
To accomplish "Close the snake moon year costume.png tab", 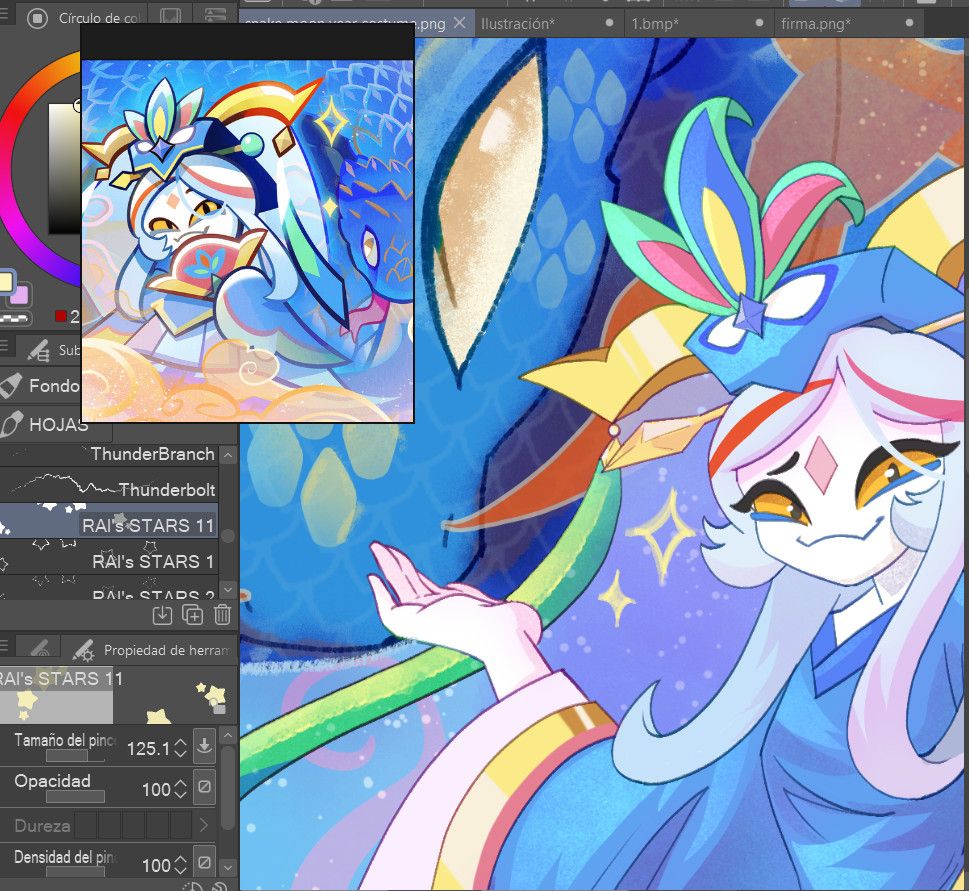I will tap(459, 23).
